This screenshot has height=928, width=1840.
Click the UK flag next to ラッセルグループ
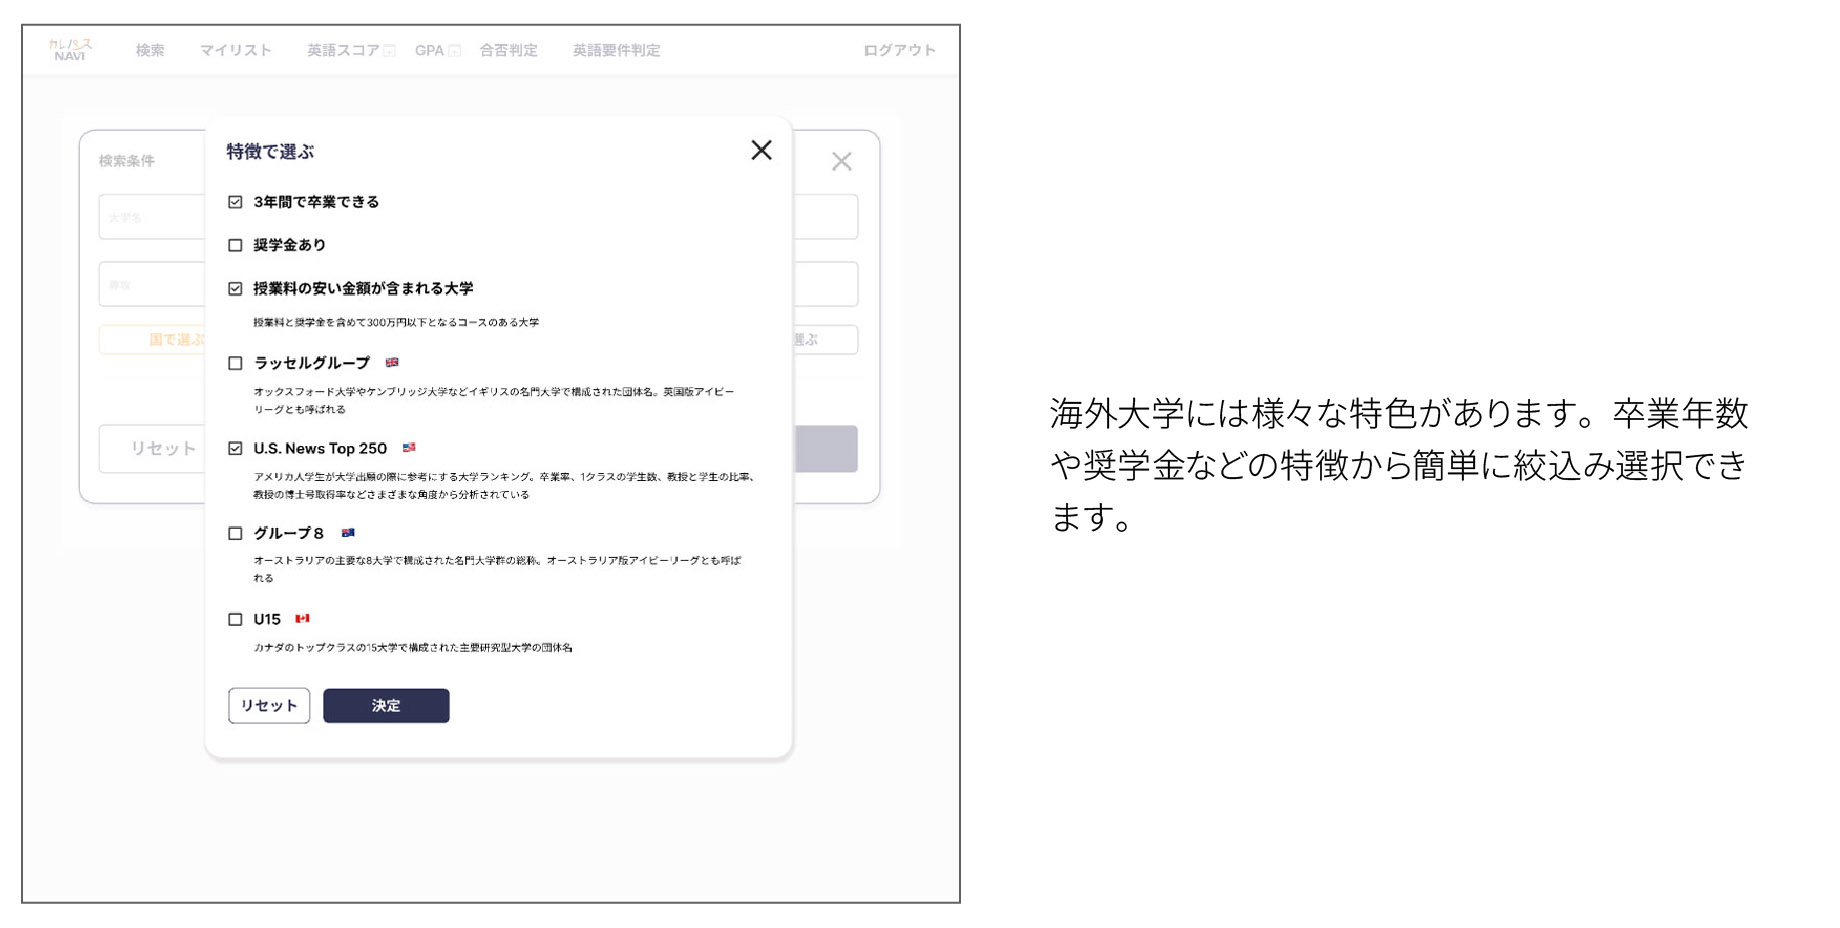click(x=392, y=363)
